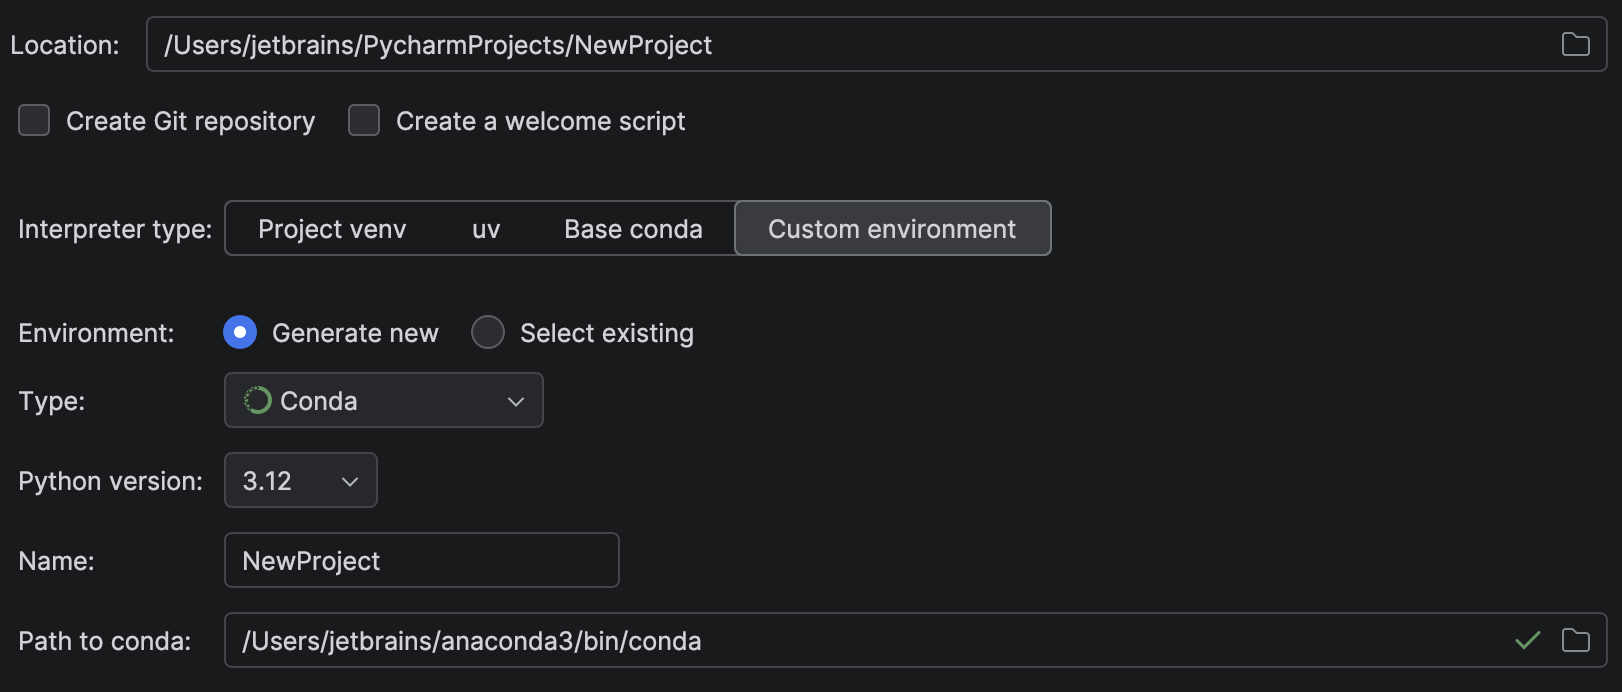Expand the Conda type selector chevron
Screen dimensions: 1622x692
516,400
